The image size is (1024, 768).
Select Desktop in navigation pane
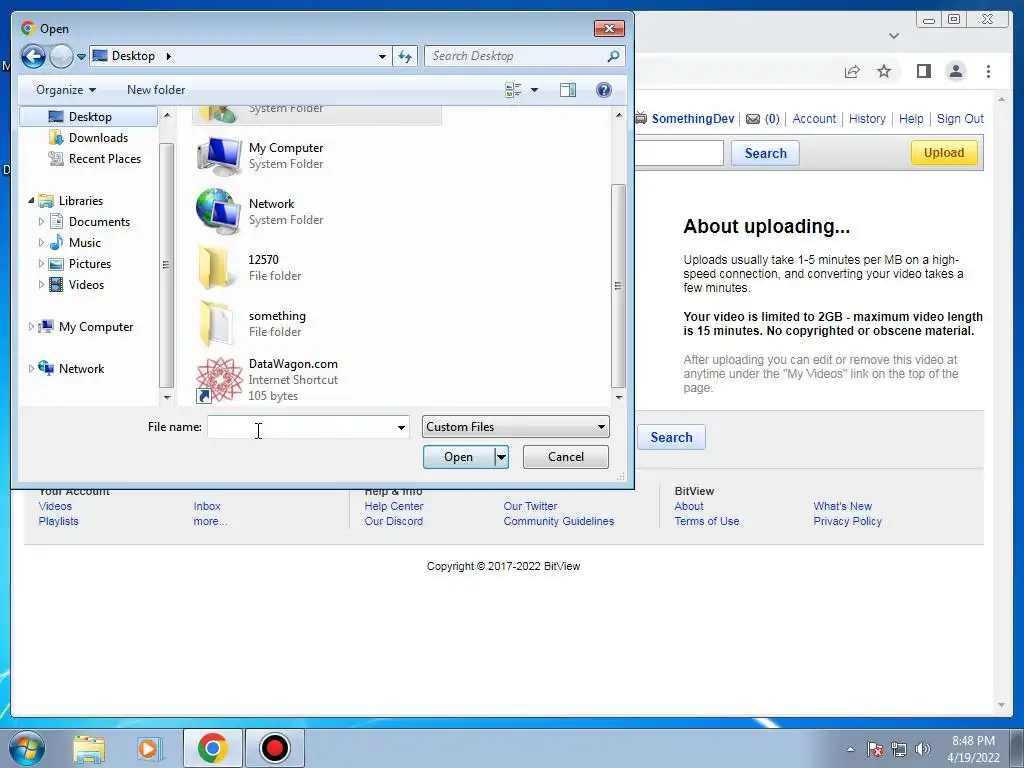click(89, 117)
